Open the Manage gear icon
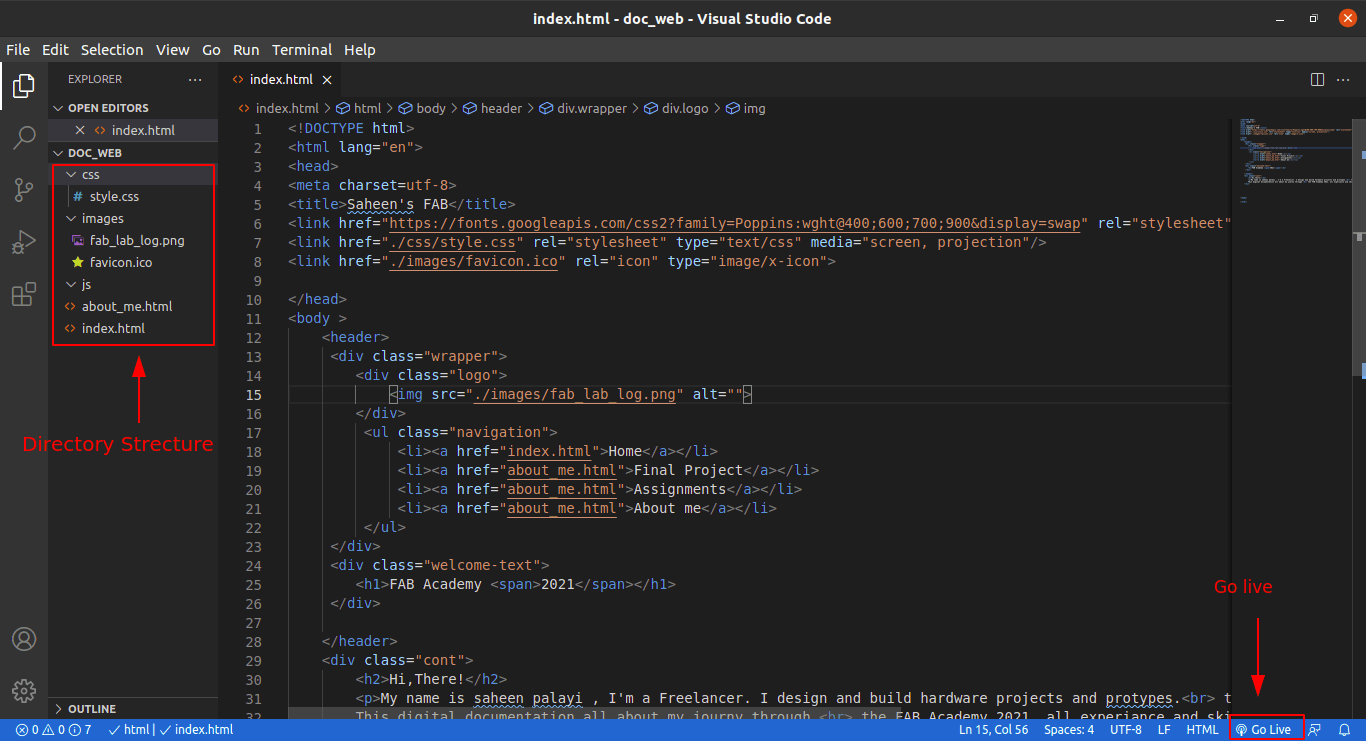 [x=24, y=691]
